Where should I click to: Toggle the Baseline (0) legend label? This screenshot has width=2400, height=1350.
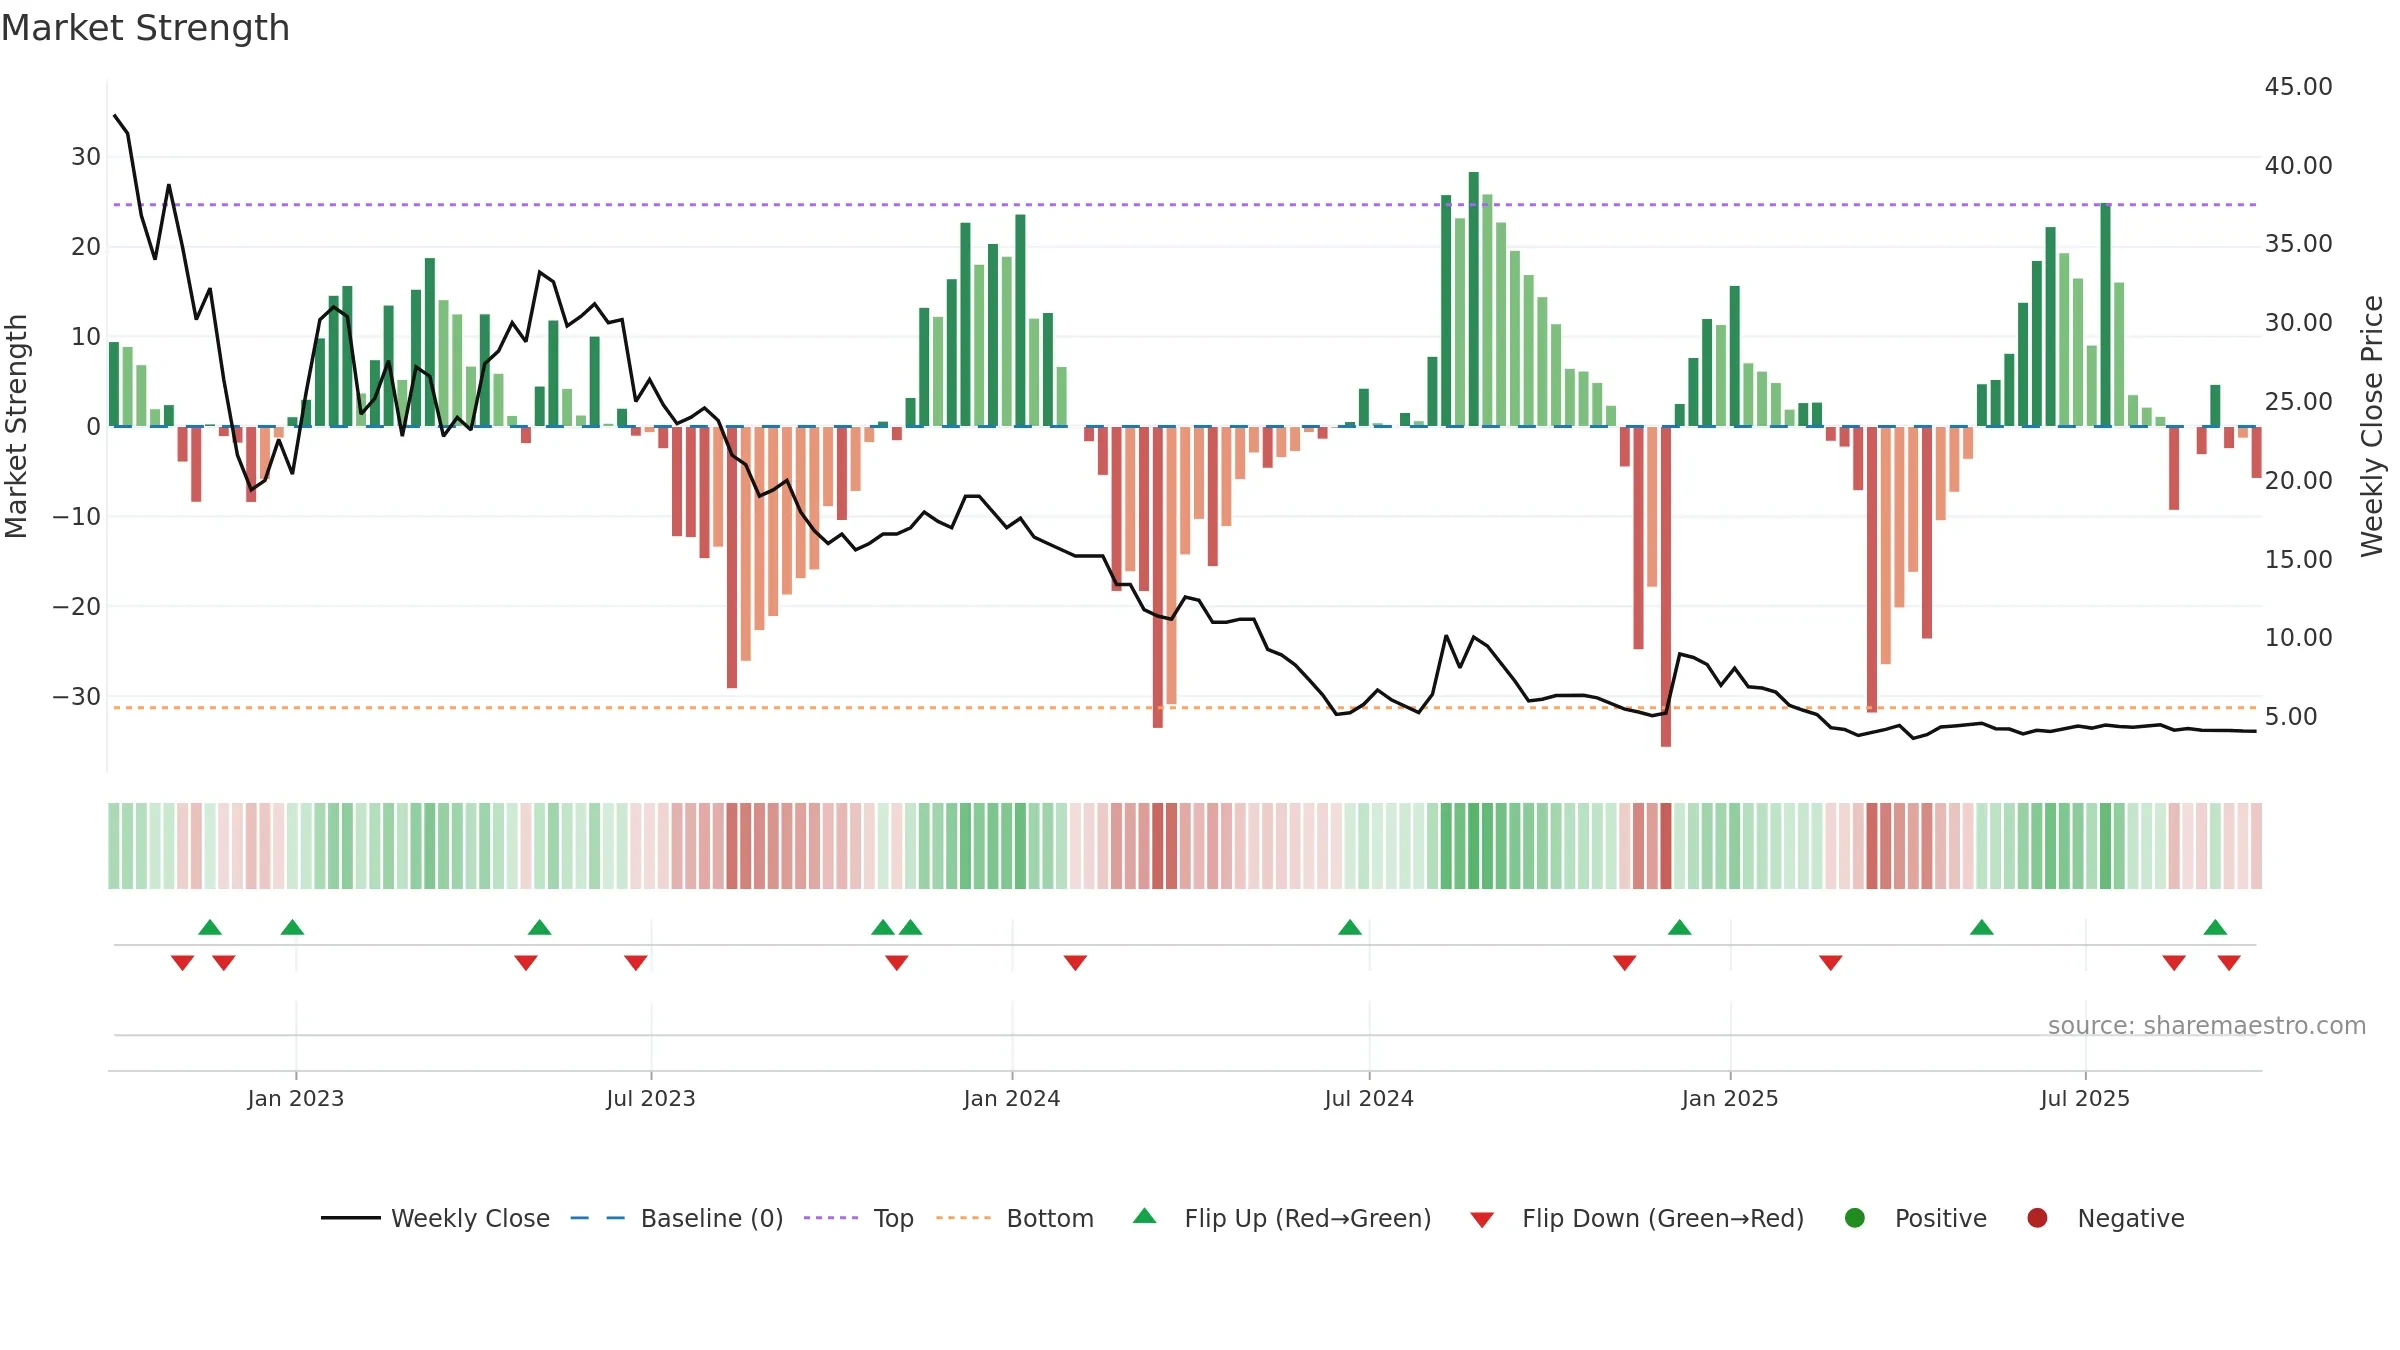712,1218
